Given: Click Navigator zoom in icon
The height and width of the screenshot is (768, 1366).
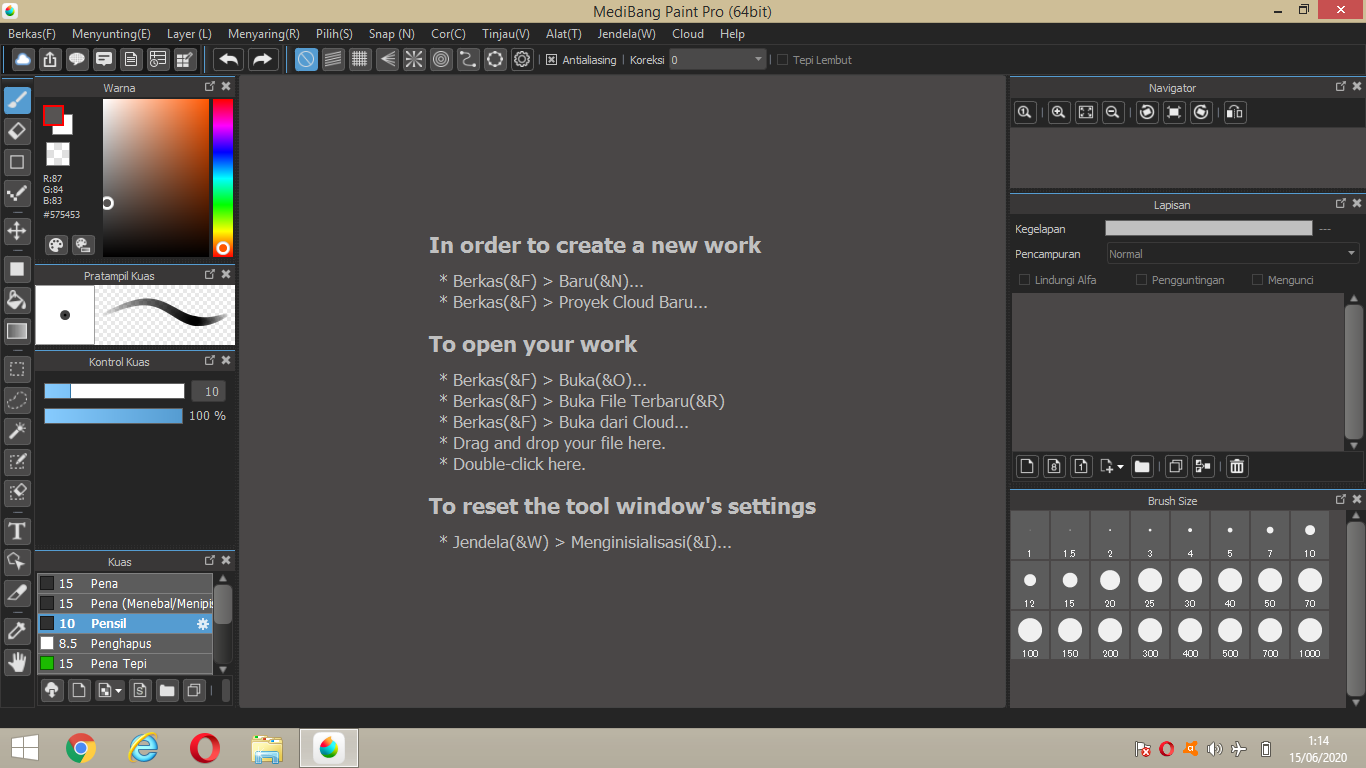Looking at the screenshot, I should [1059, 112].
